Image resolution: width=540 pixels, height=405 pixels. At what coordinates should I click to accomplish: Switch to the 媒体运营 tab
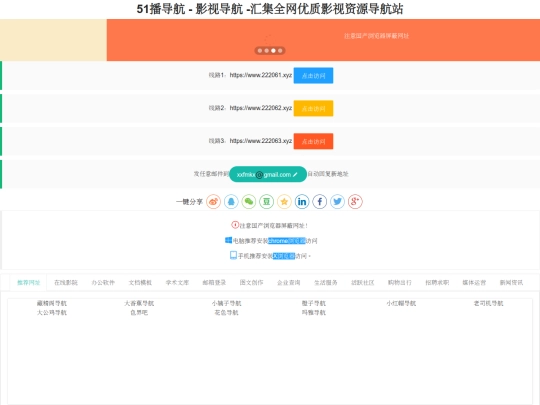[474, 283]
